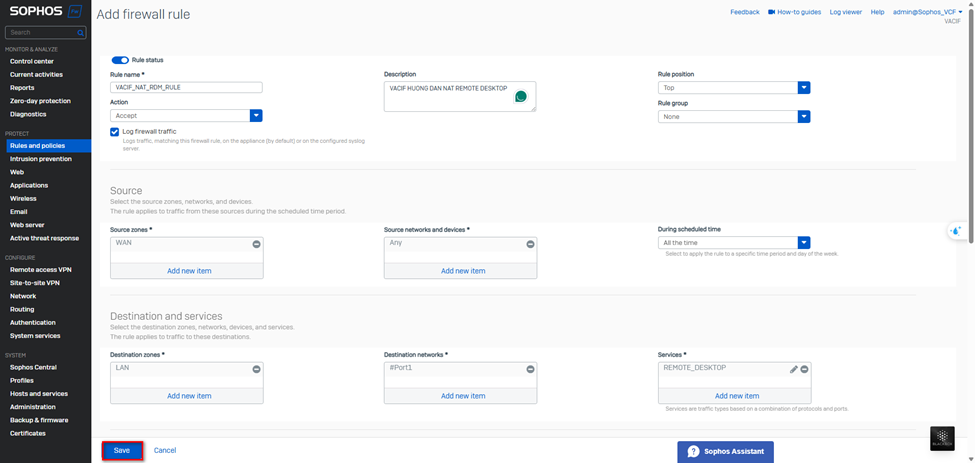Edit the REMOTE_DESKTOP service pencil icon
975x463 pixels.
tap(794, 369)
